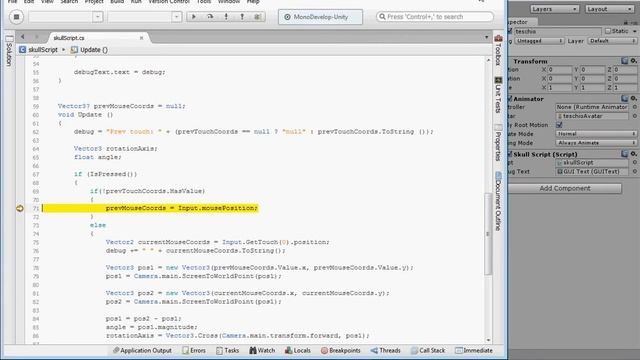Open the Tasks pad
The image size is (640, 360).
coord(227,350)
